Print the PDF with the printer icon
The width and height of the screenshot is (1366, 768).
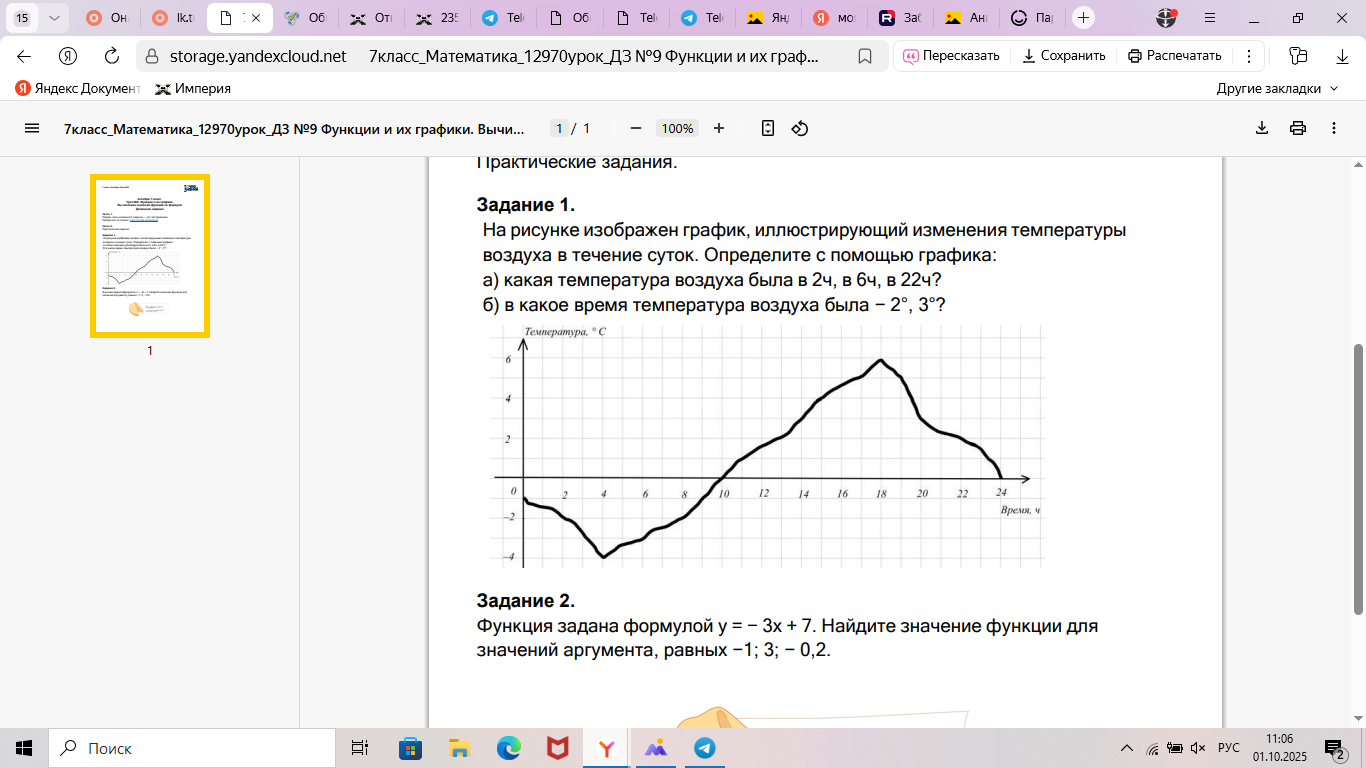coord(1298,128)
